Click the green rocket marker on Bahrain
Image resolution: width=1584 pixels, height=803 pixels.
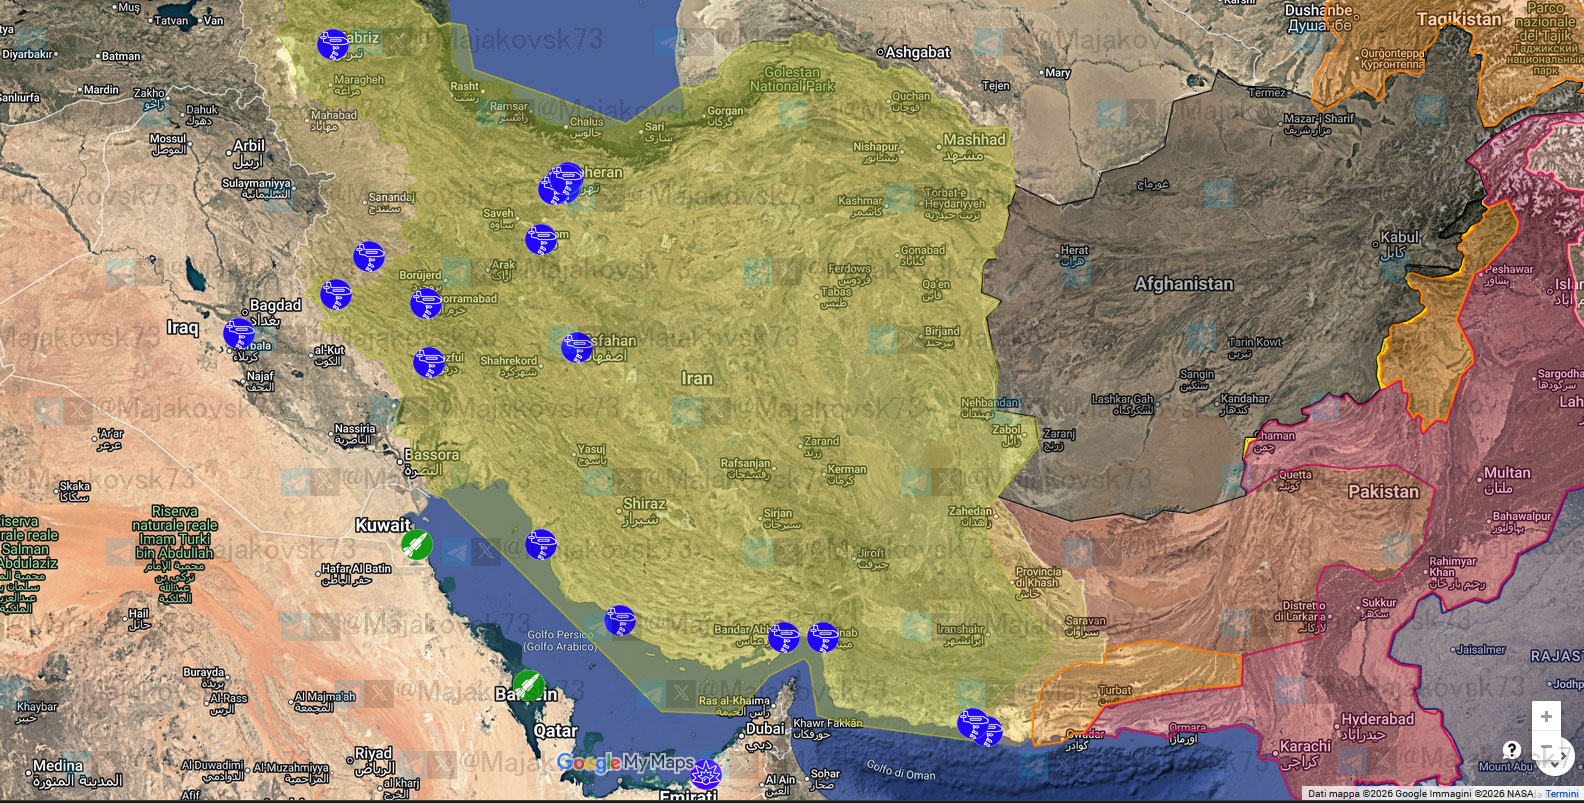(x=528, y=685)
